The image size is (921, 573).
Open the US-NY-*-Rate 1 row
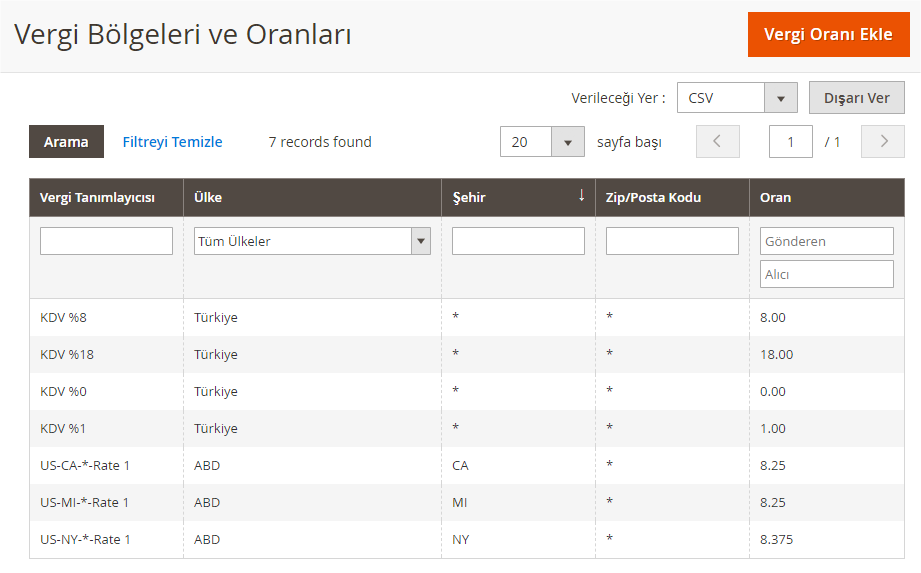pos(467,540)
